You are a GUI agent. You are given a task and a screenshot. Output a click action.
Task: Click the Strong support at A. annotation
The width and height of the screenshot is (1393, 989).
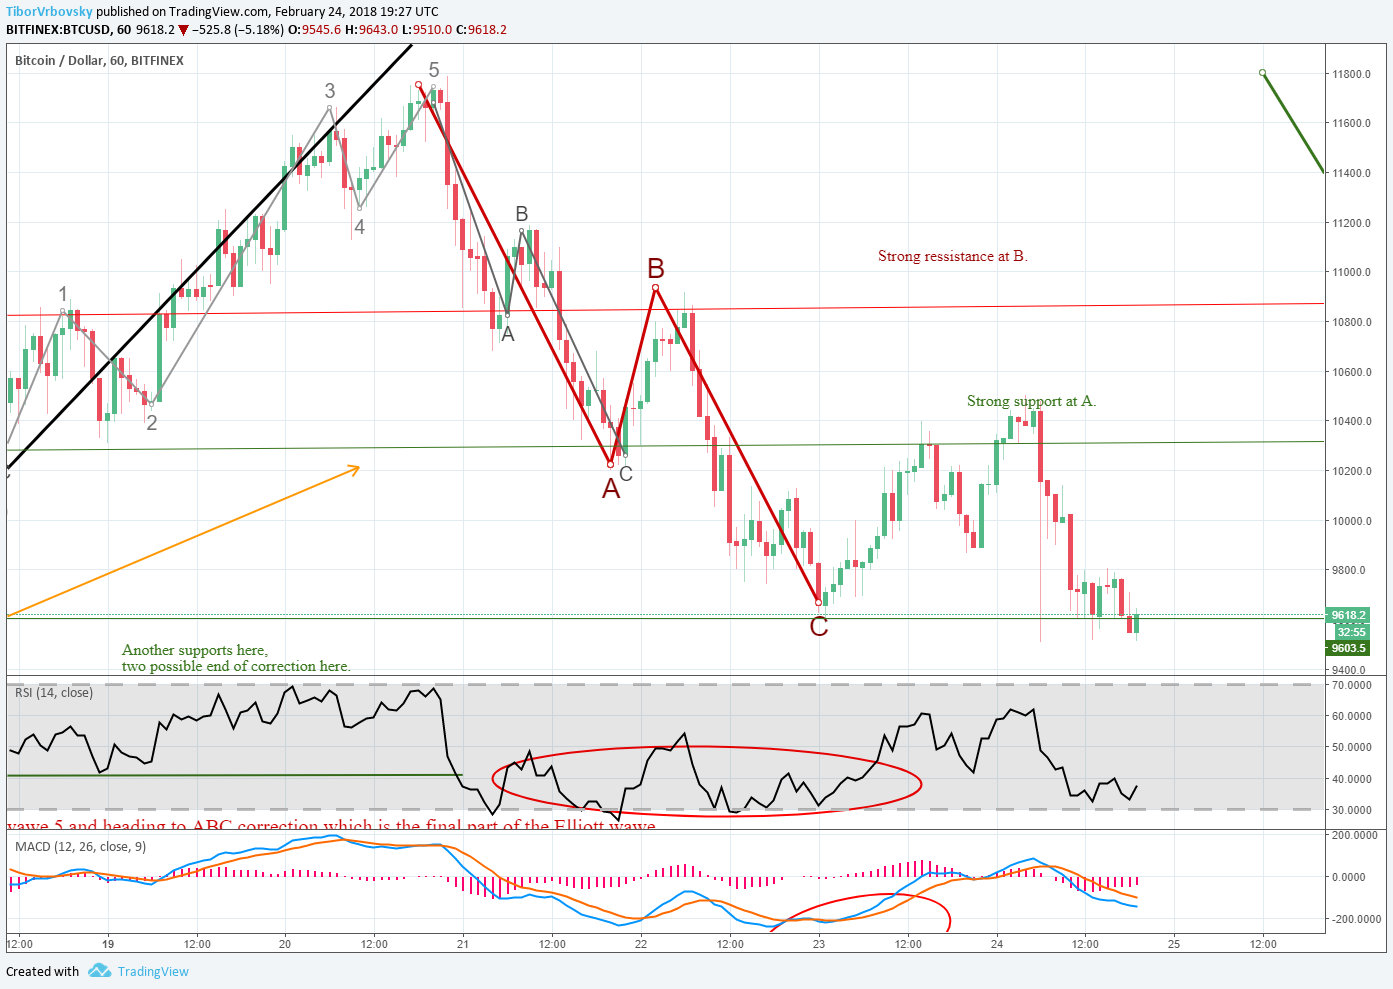tap(1031, 401)
